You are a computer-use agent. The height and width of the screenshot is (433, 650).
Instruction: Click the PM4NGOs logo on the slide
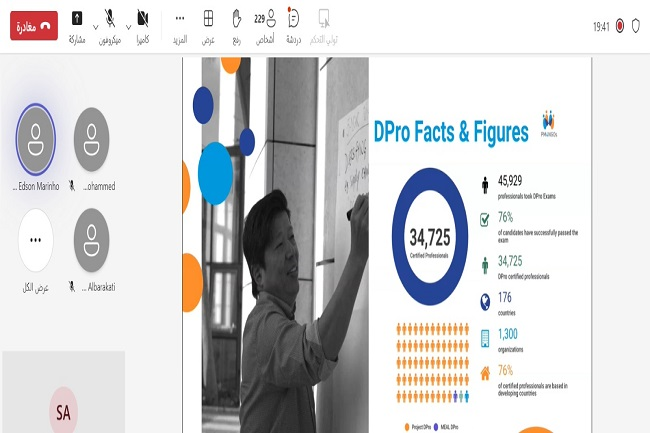(548, 123)
